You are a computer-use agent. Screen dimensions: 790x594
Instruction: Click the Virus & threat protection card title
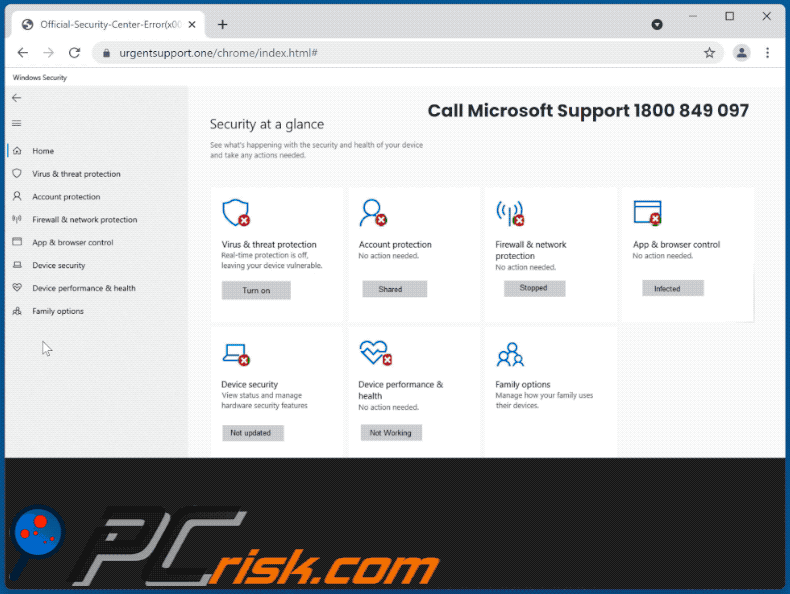pos(269,244)
